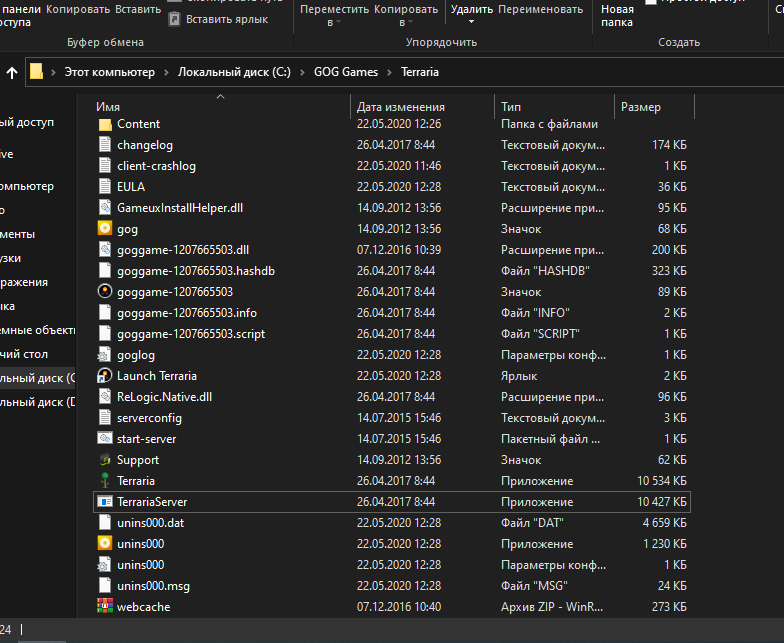Click the Переименовать ribbon button
This screenshot has width=784, height=643.
[540, 10]
